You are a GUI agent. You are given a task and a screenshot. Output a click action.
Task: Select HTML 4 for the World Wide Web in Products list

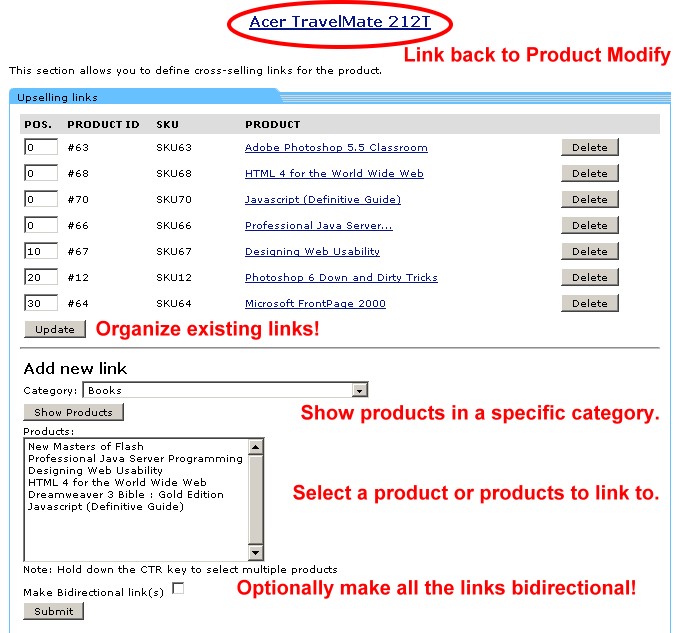[117, 482]
